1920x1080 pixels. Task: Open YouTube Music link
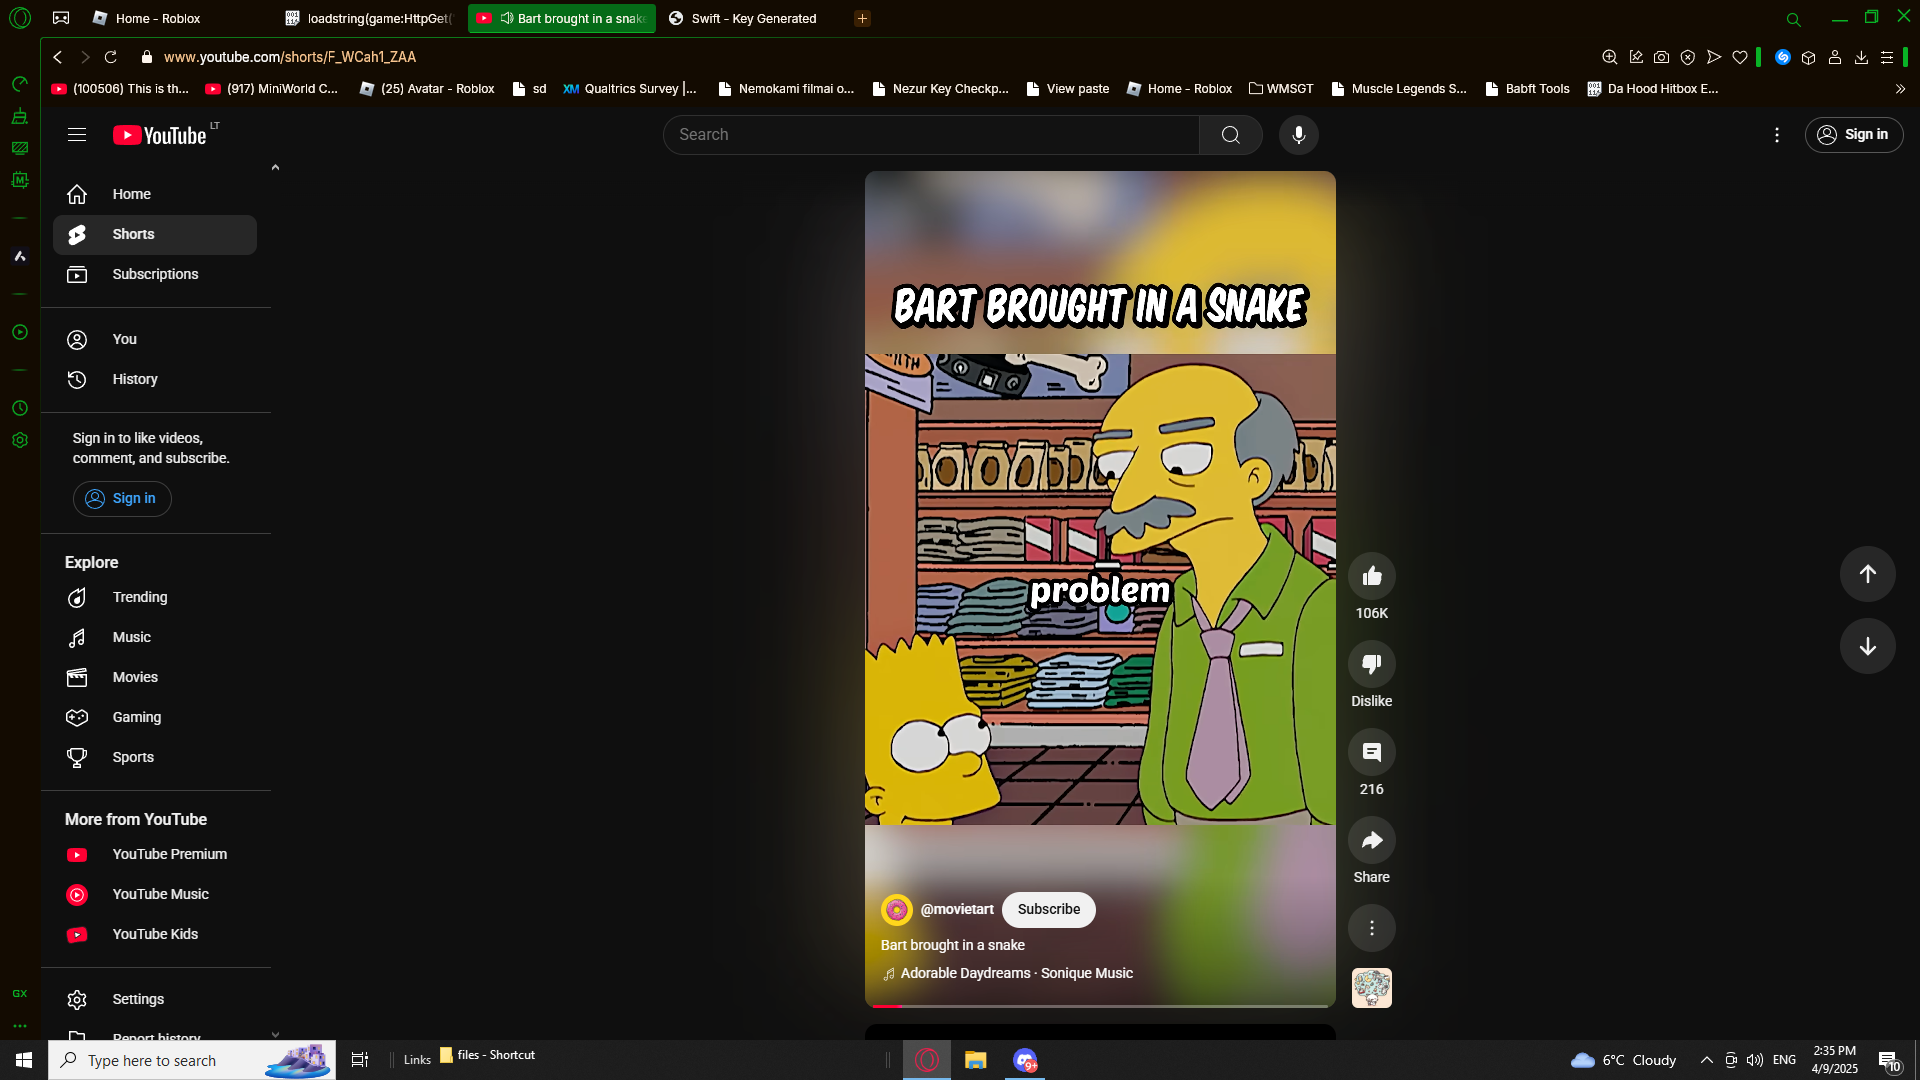(155, 894)
